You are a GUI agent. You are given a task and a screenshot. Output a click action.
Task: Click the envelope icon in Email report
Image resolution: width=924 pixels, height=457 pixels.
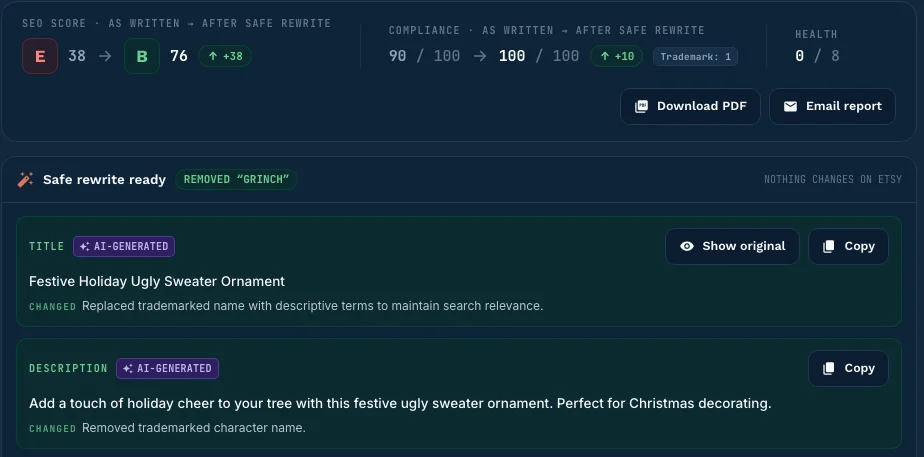pyautogui.click(x=790, y=107)
